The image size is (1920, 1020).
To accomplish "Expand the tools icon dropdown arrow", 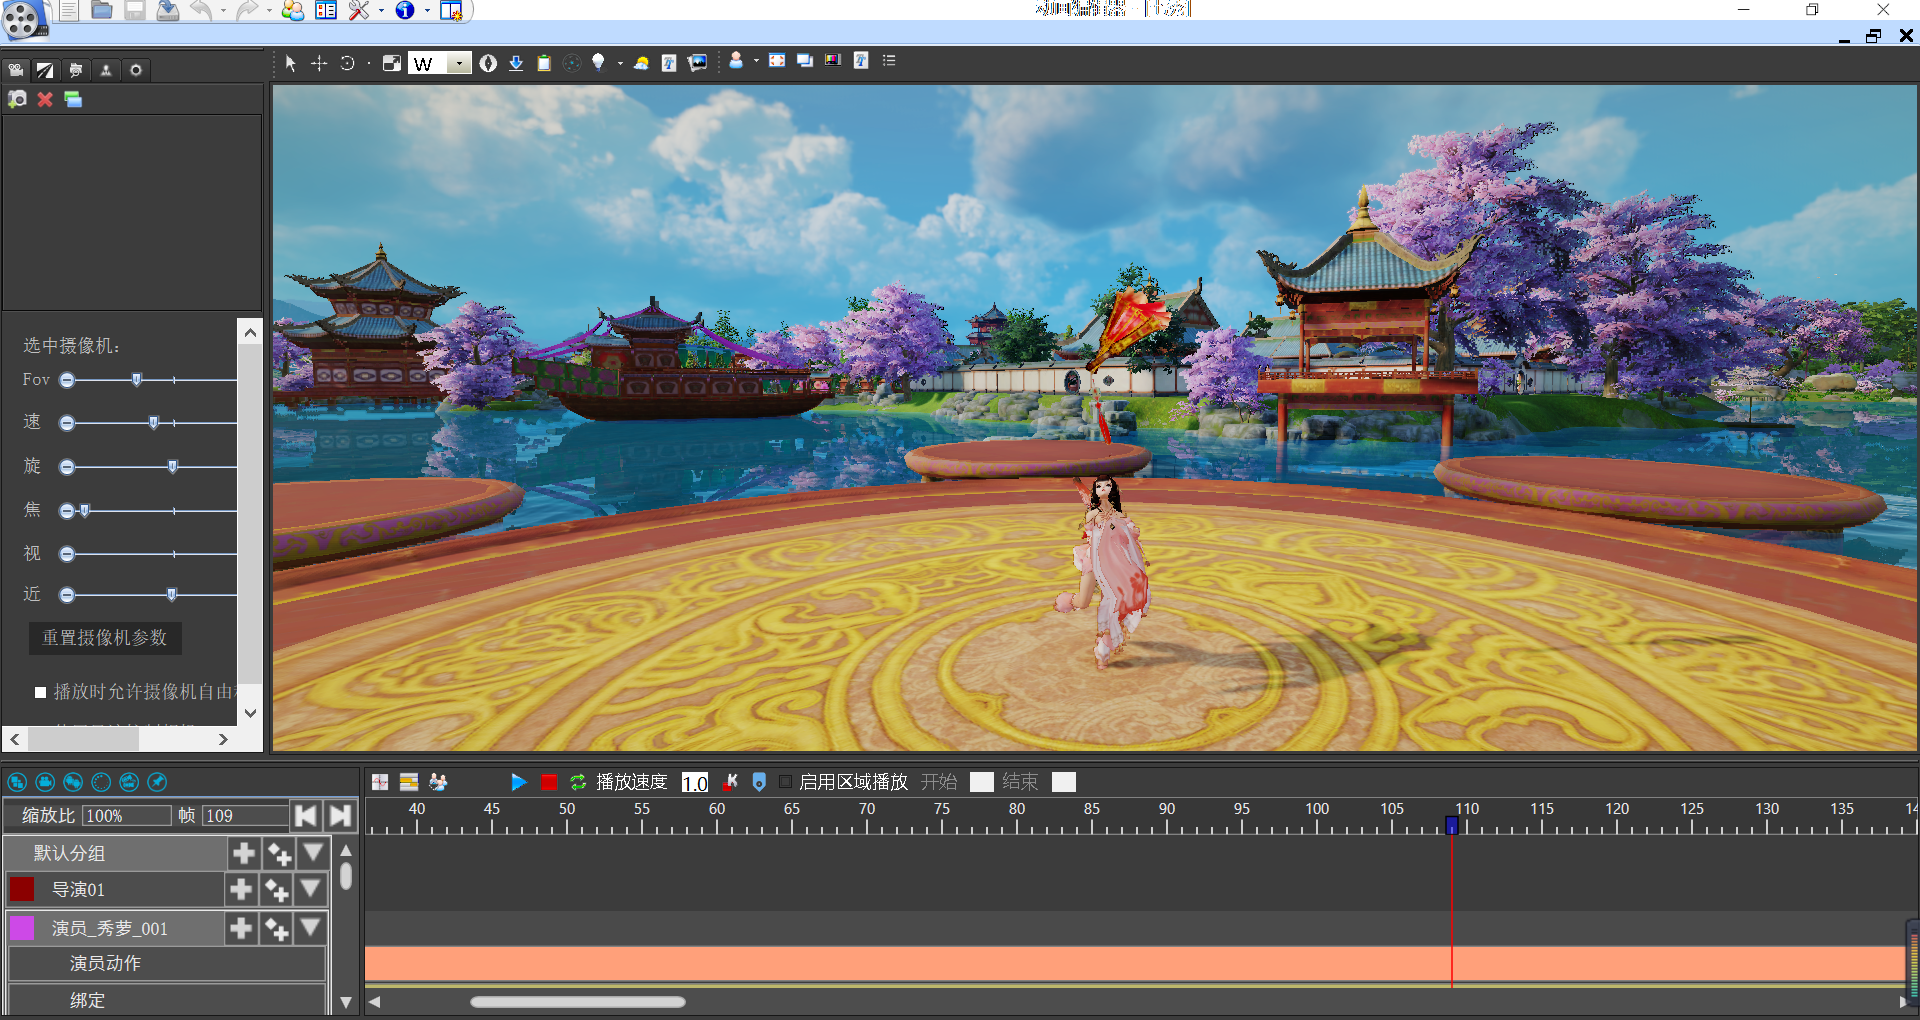I will 381,11.
